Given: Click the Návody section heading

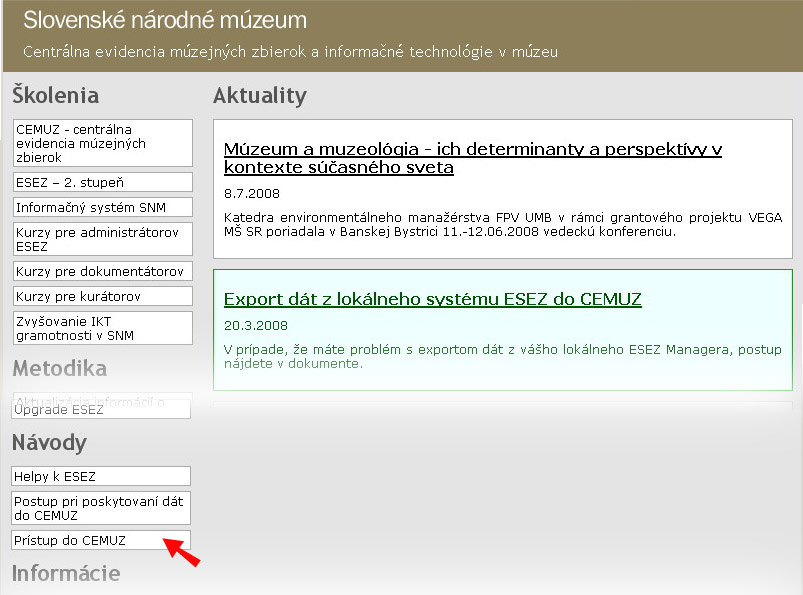Looking at the screenshot, I should click(49, 442).
